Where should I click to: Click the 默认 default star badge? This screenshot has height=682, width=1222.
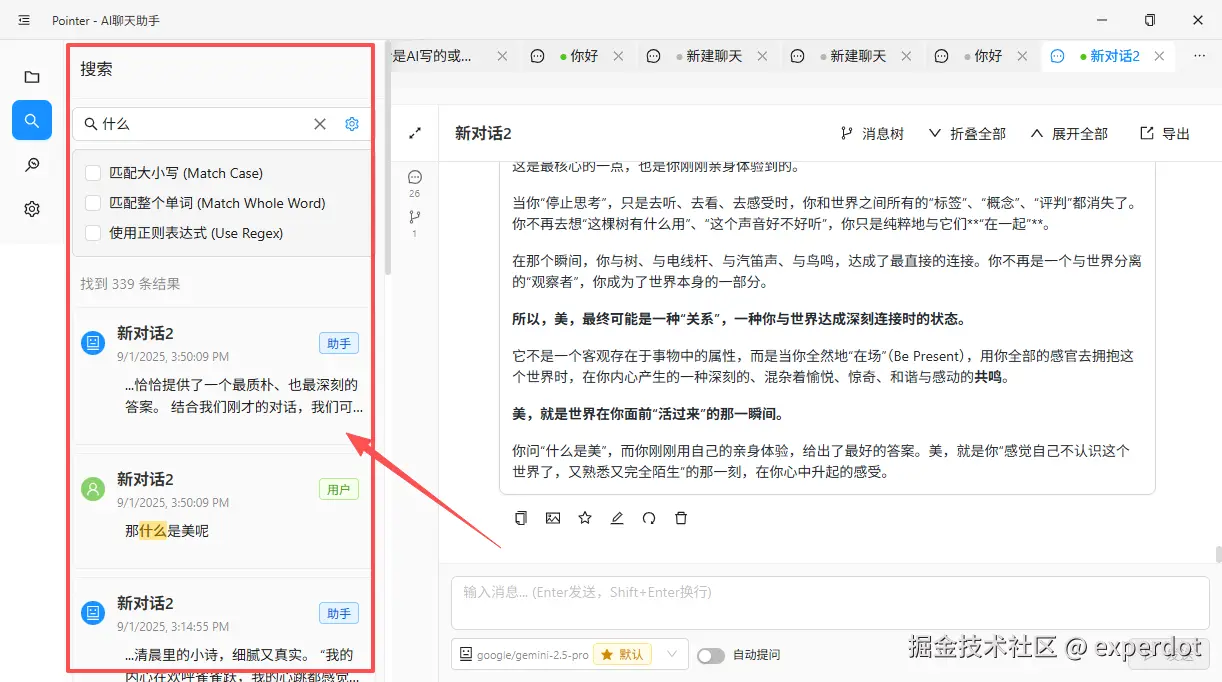[x=622, y=655]
